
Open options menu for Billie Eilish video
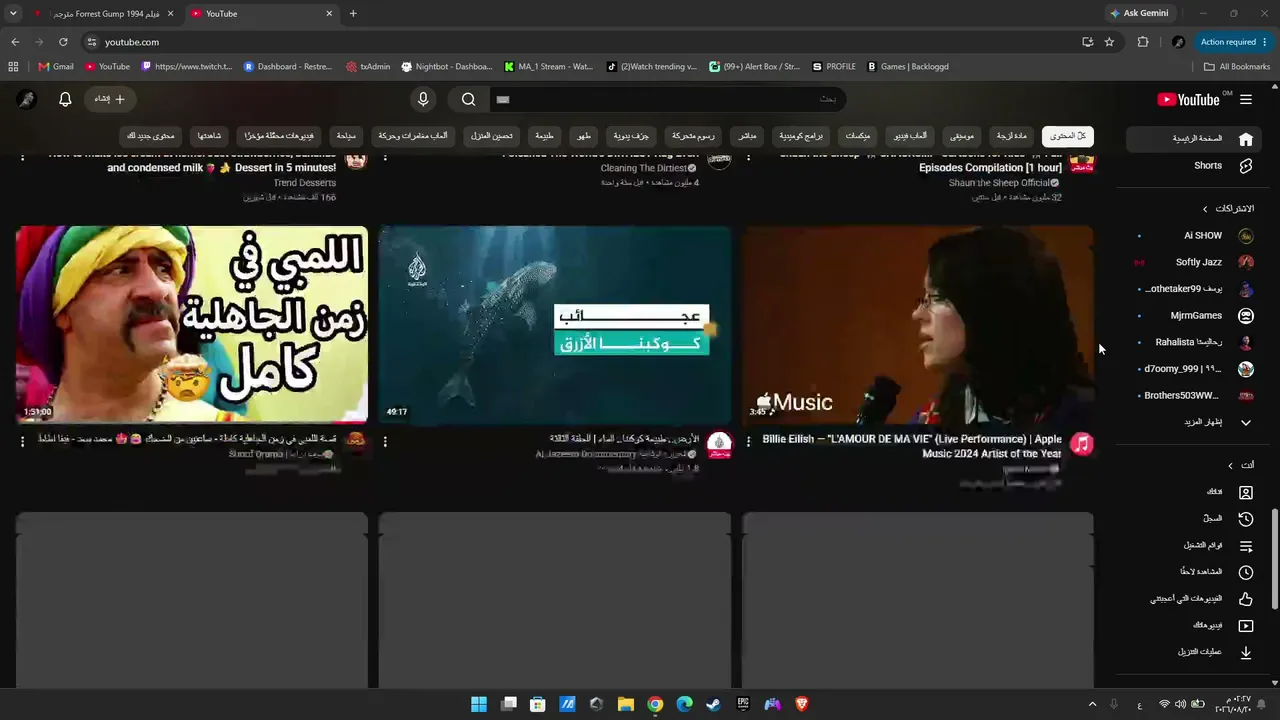(748, 441)
